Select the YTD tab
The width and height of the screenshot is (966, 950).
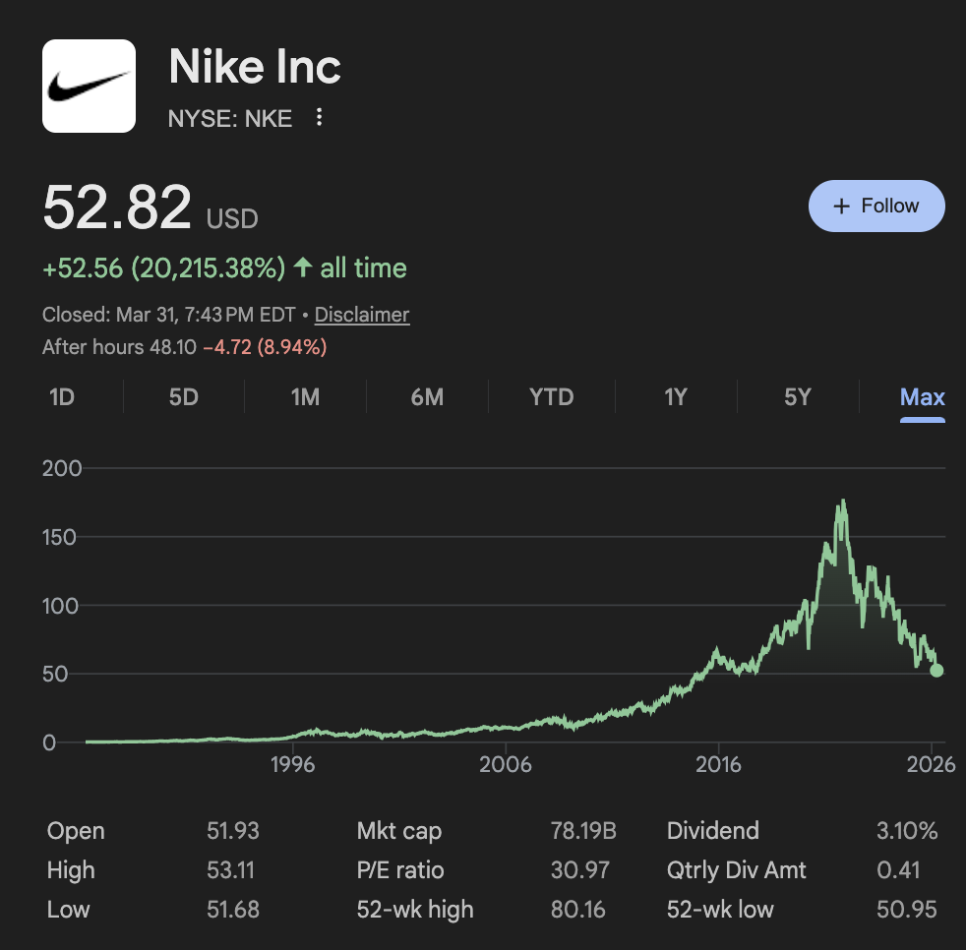point(551,397)
